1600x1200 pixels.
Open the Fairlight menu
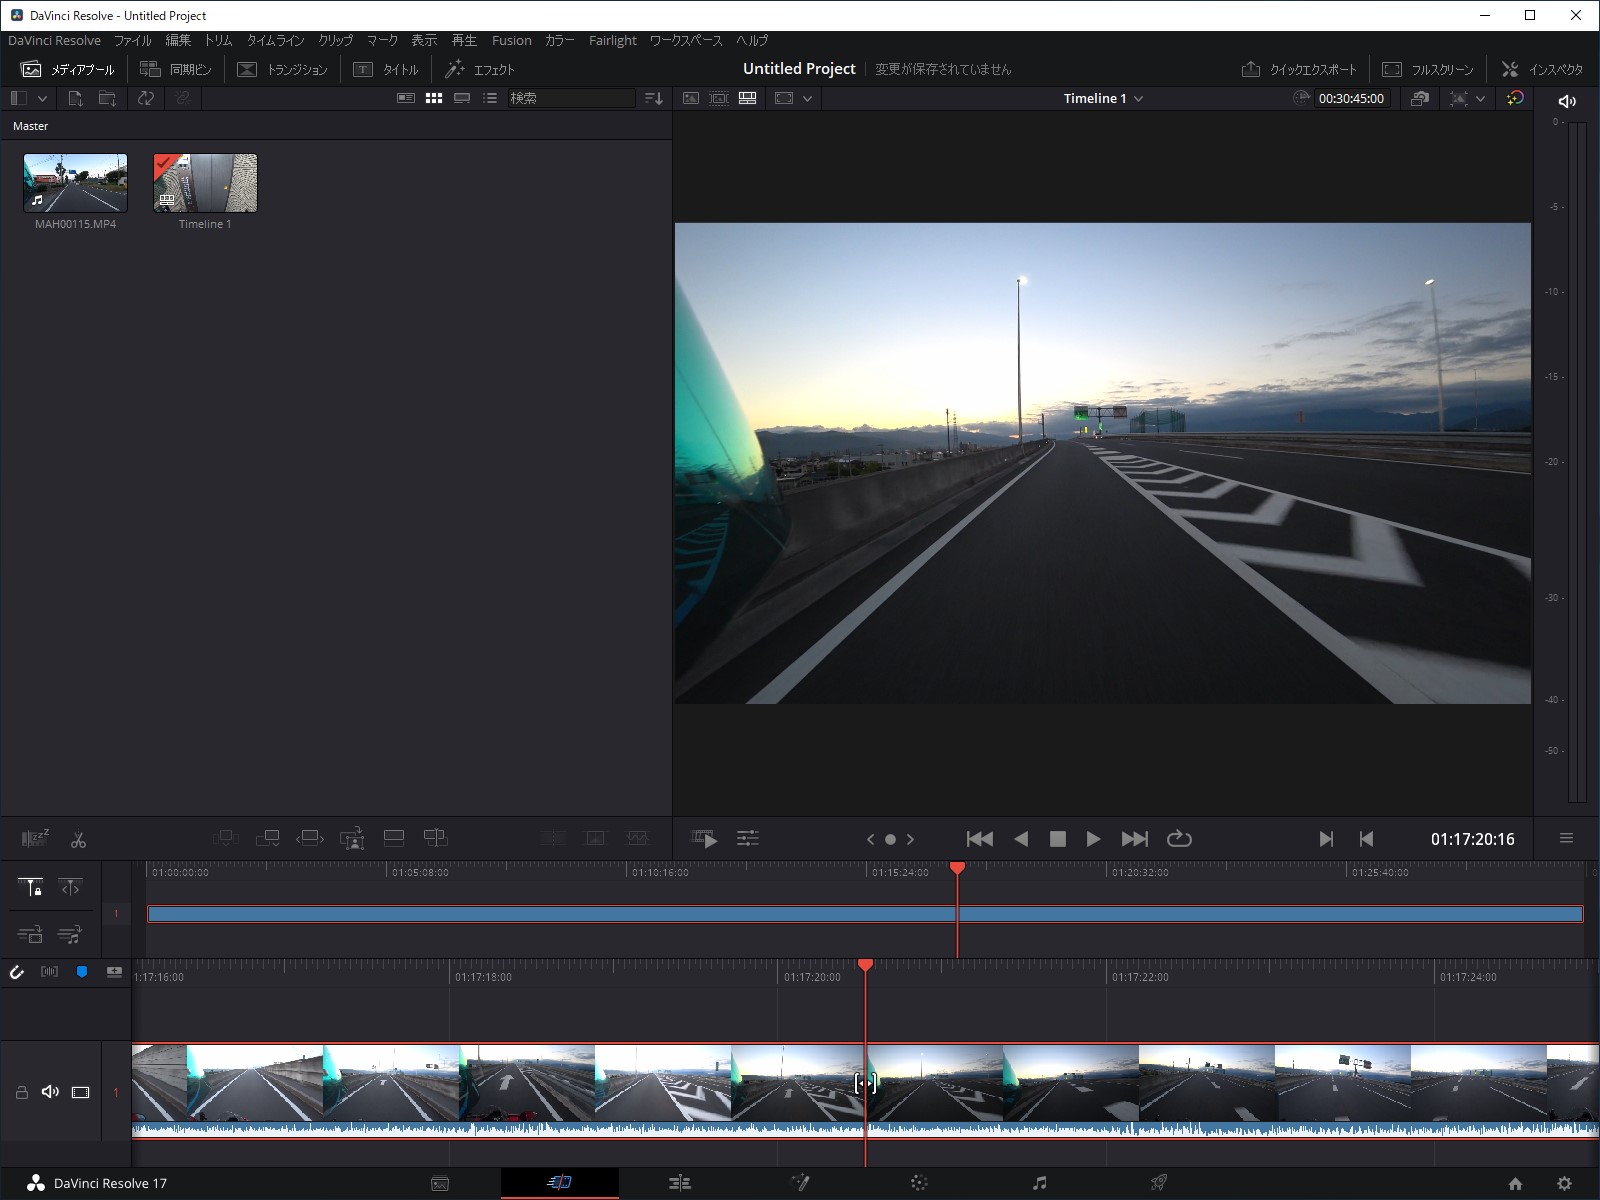612,40
